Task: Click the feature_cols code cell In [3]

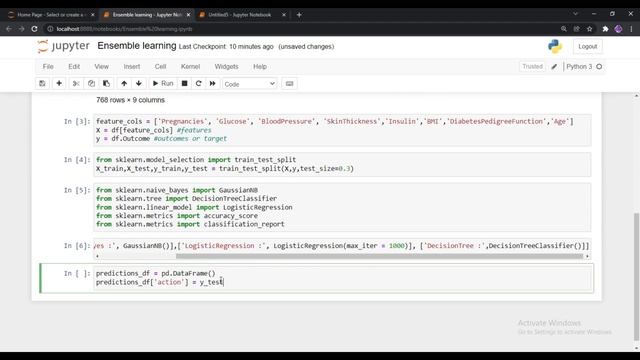Action: click(342, 130)
